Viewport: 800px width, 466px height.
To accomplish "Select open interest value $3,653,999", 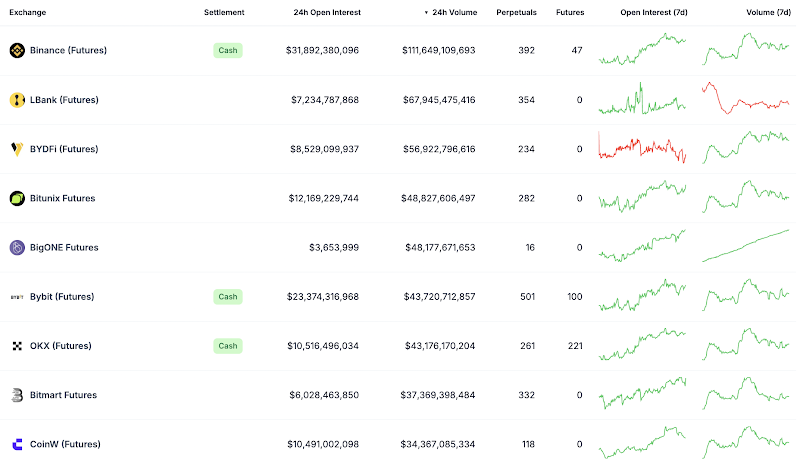I will pos(334,248).
